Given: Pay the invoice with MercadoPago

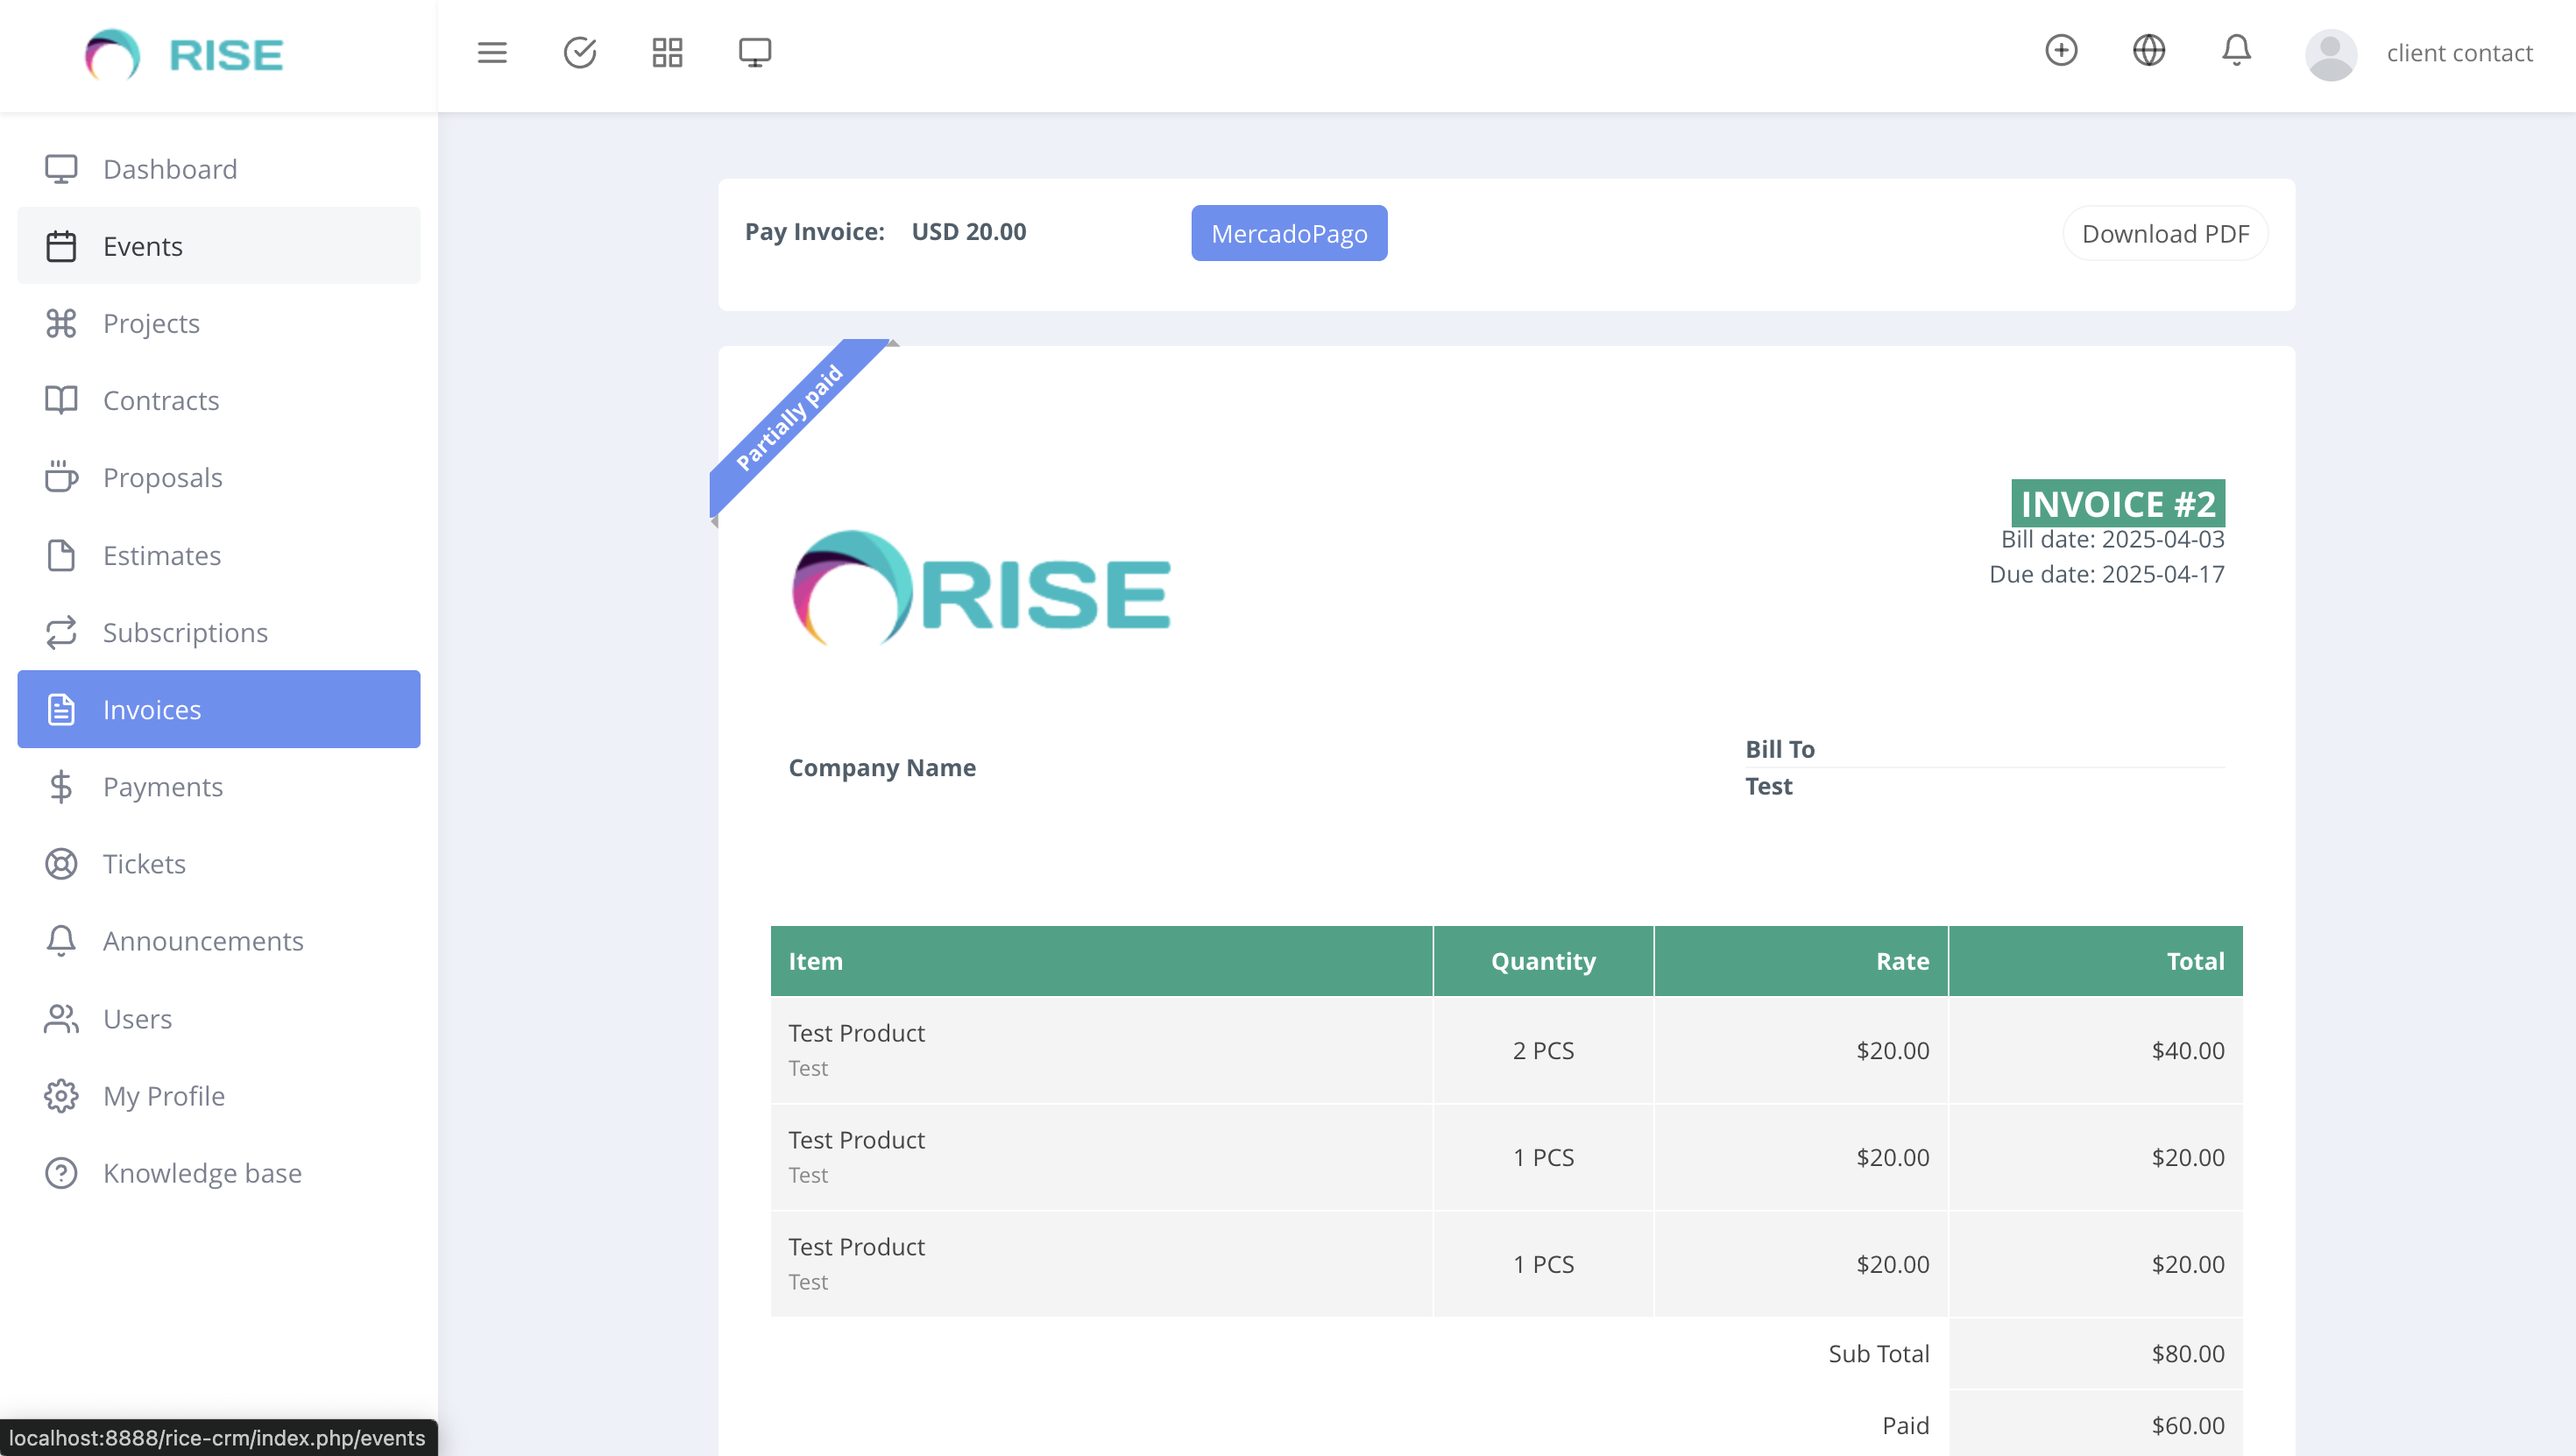Looking at the screenshot, I should pyautogui.click(x=1288, y=232).
